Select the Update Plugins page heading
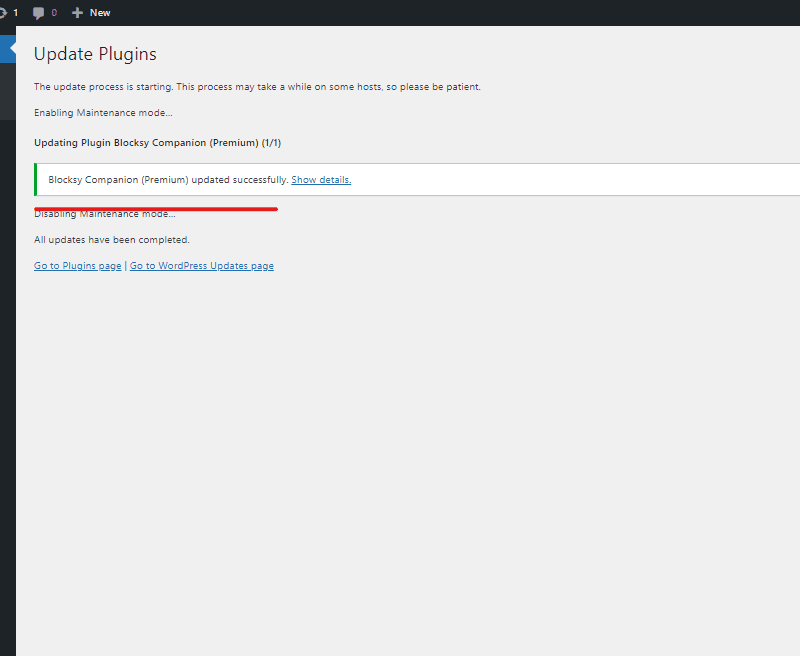Screen dimensions: 800x656 95,54
